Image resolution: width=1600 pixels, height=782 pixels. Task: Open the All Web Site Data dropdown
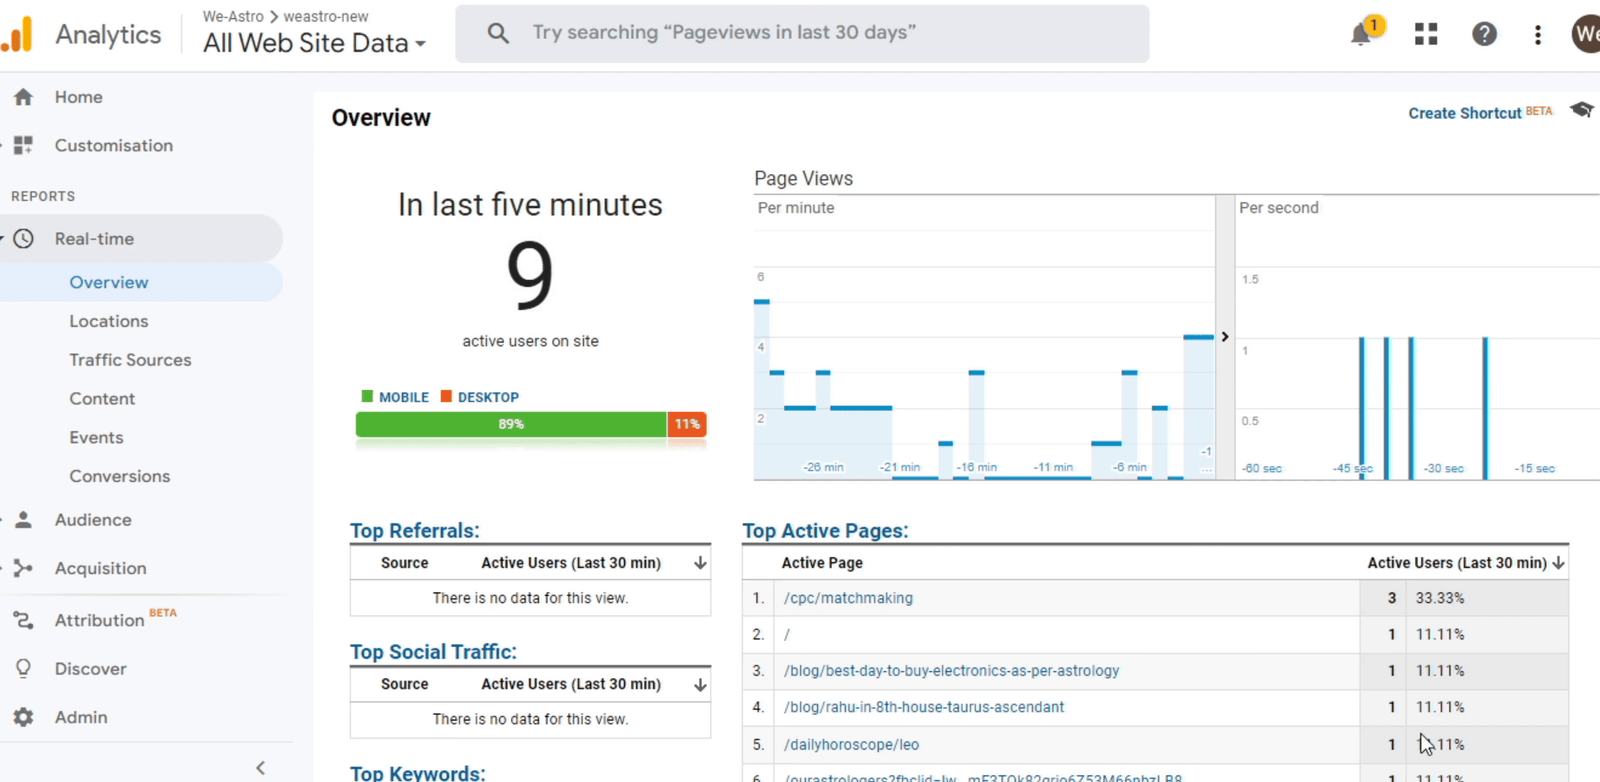coord(314,43)
